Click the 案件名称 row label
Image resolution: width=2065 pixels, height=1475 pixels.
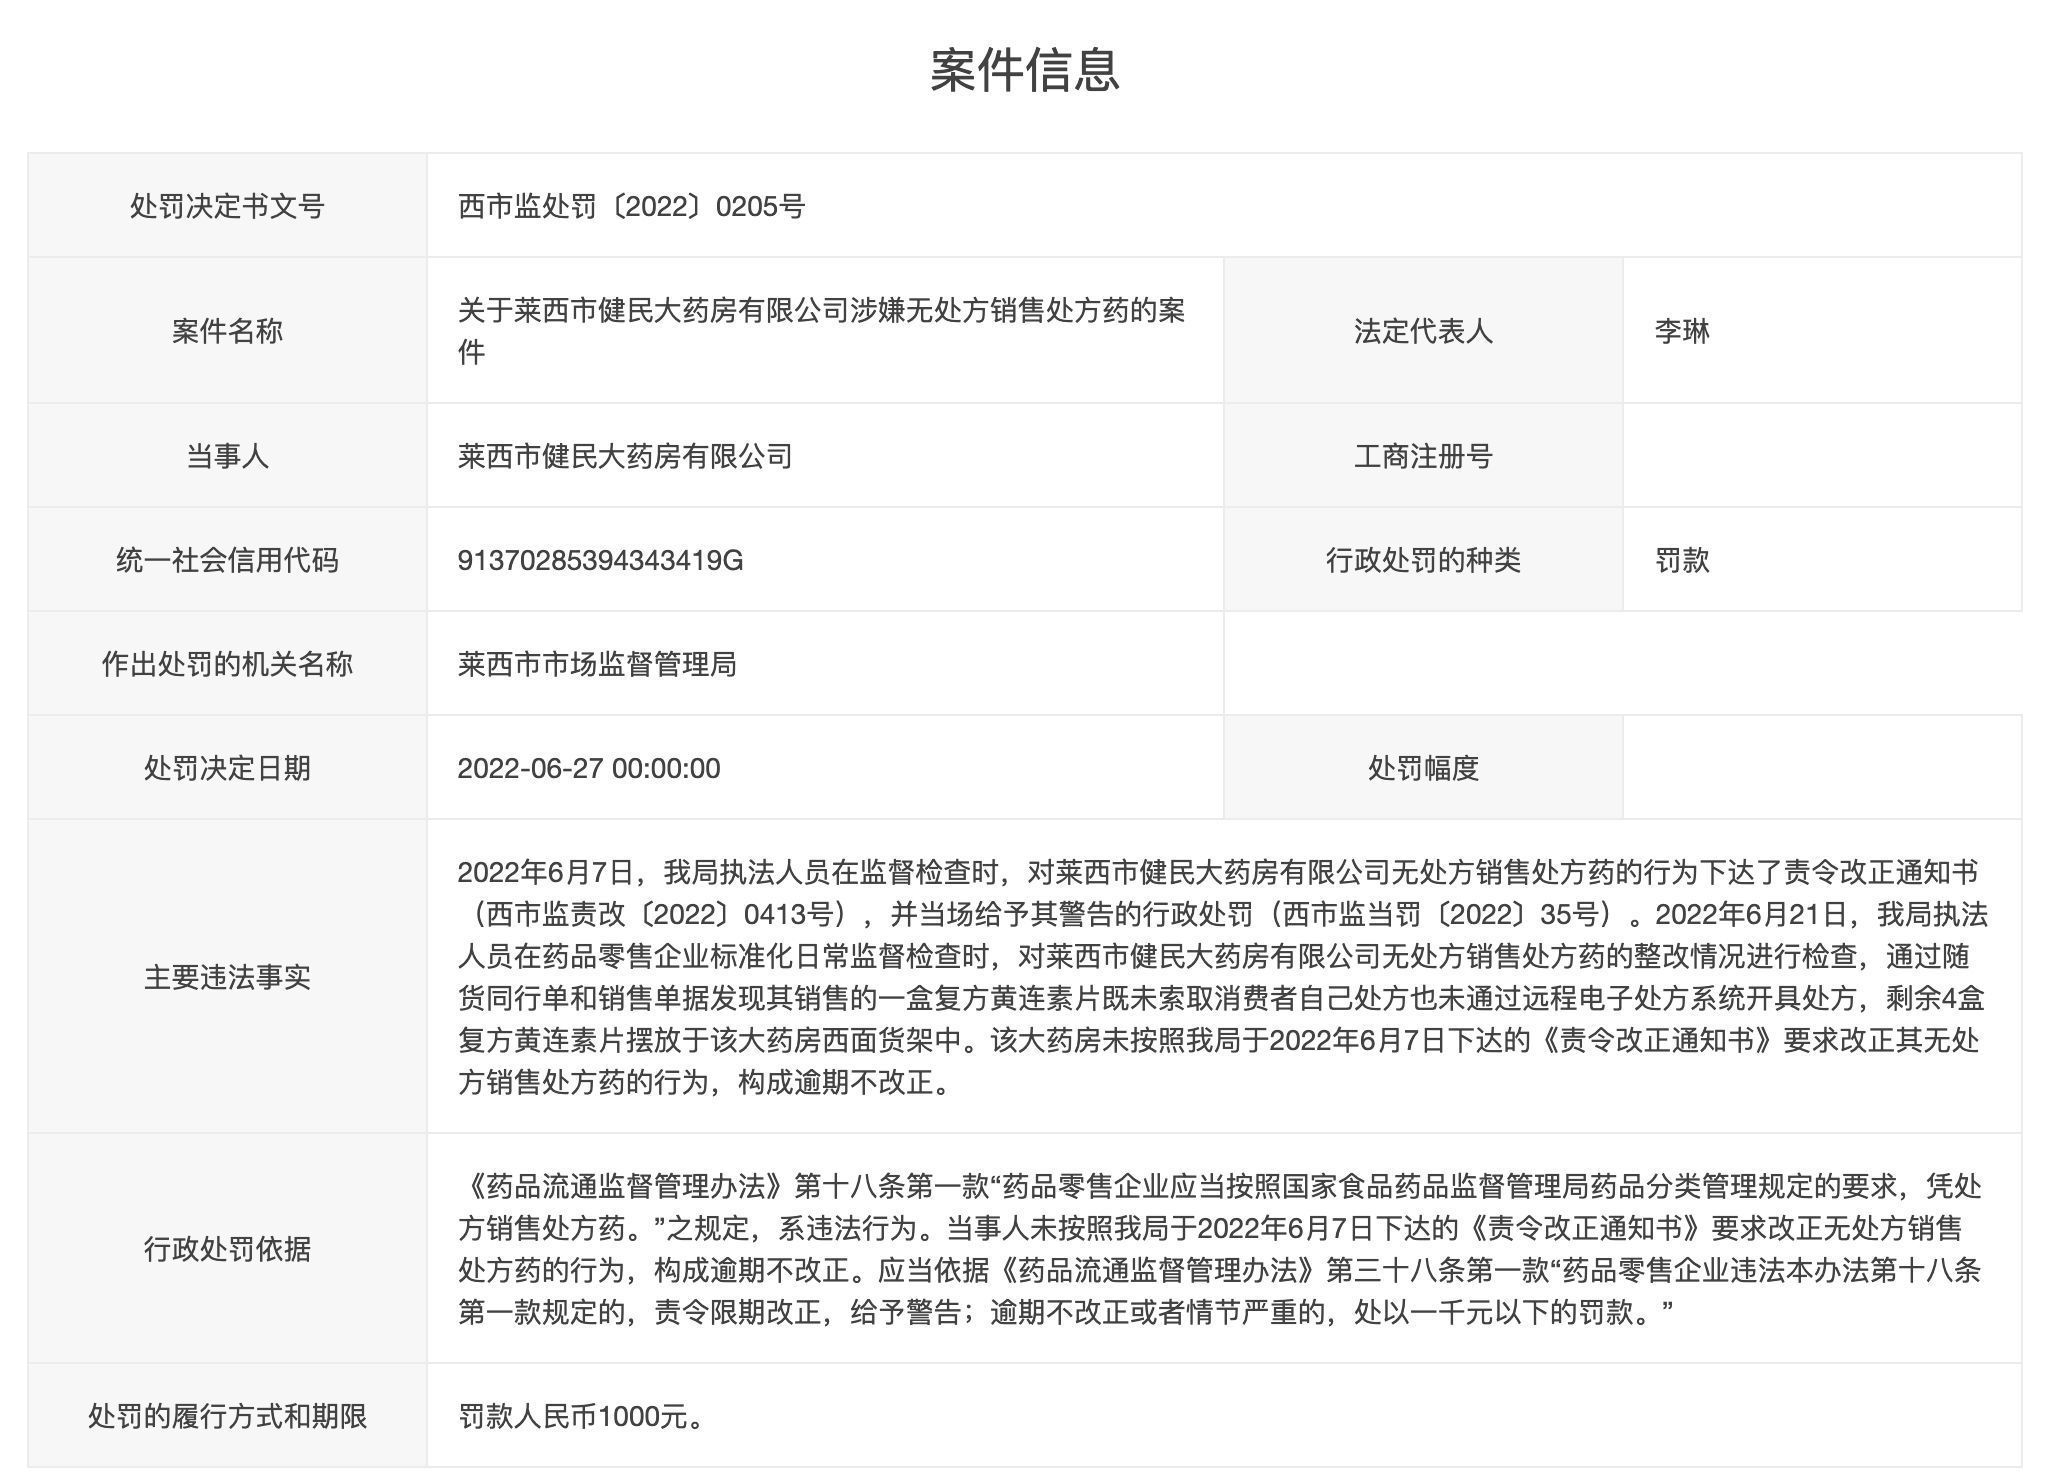click(228, 331)
